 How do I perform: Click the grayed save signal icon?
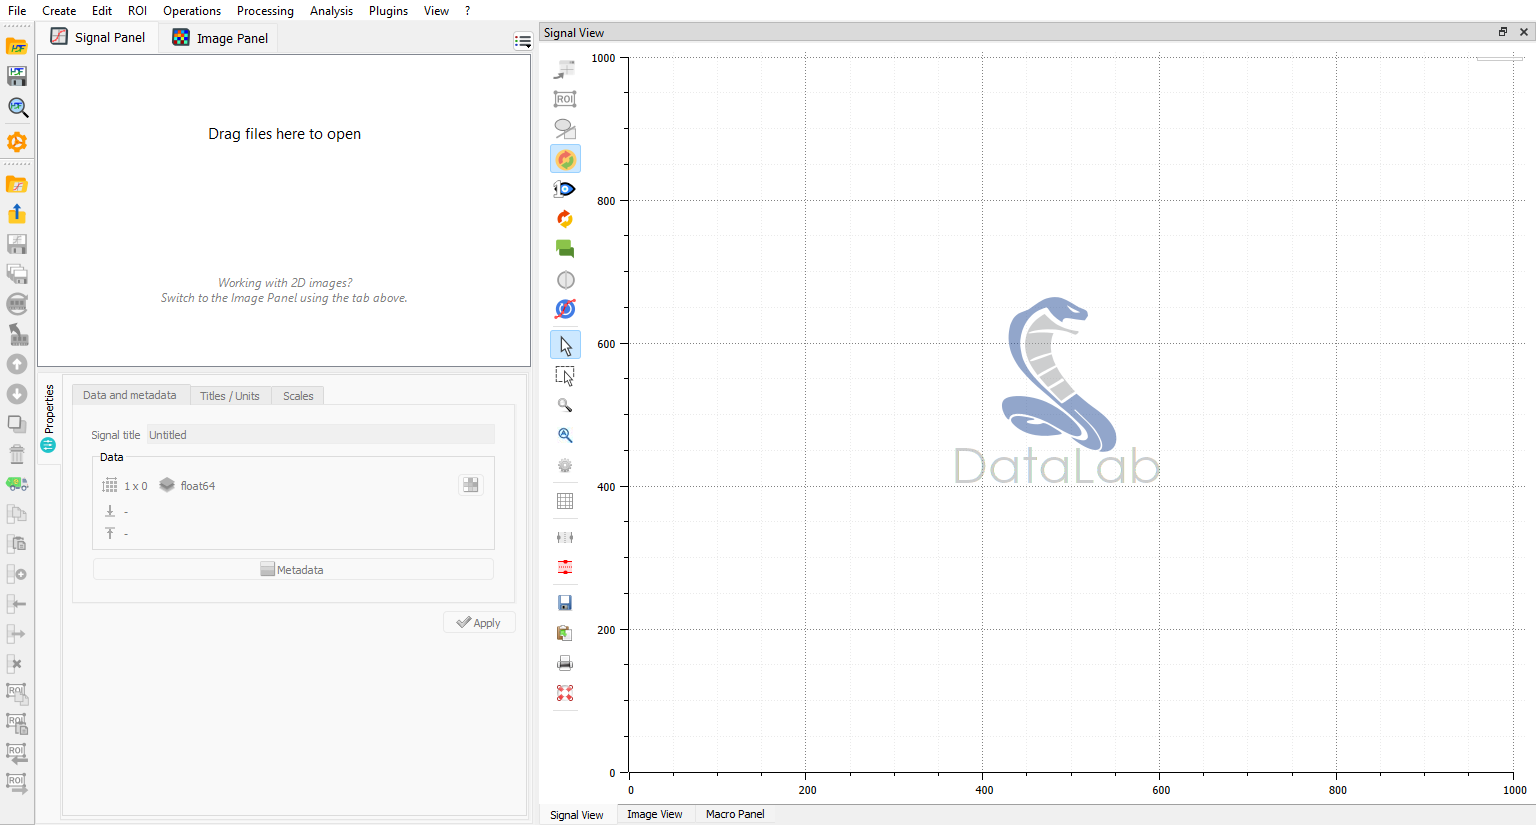[17, 244]
